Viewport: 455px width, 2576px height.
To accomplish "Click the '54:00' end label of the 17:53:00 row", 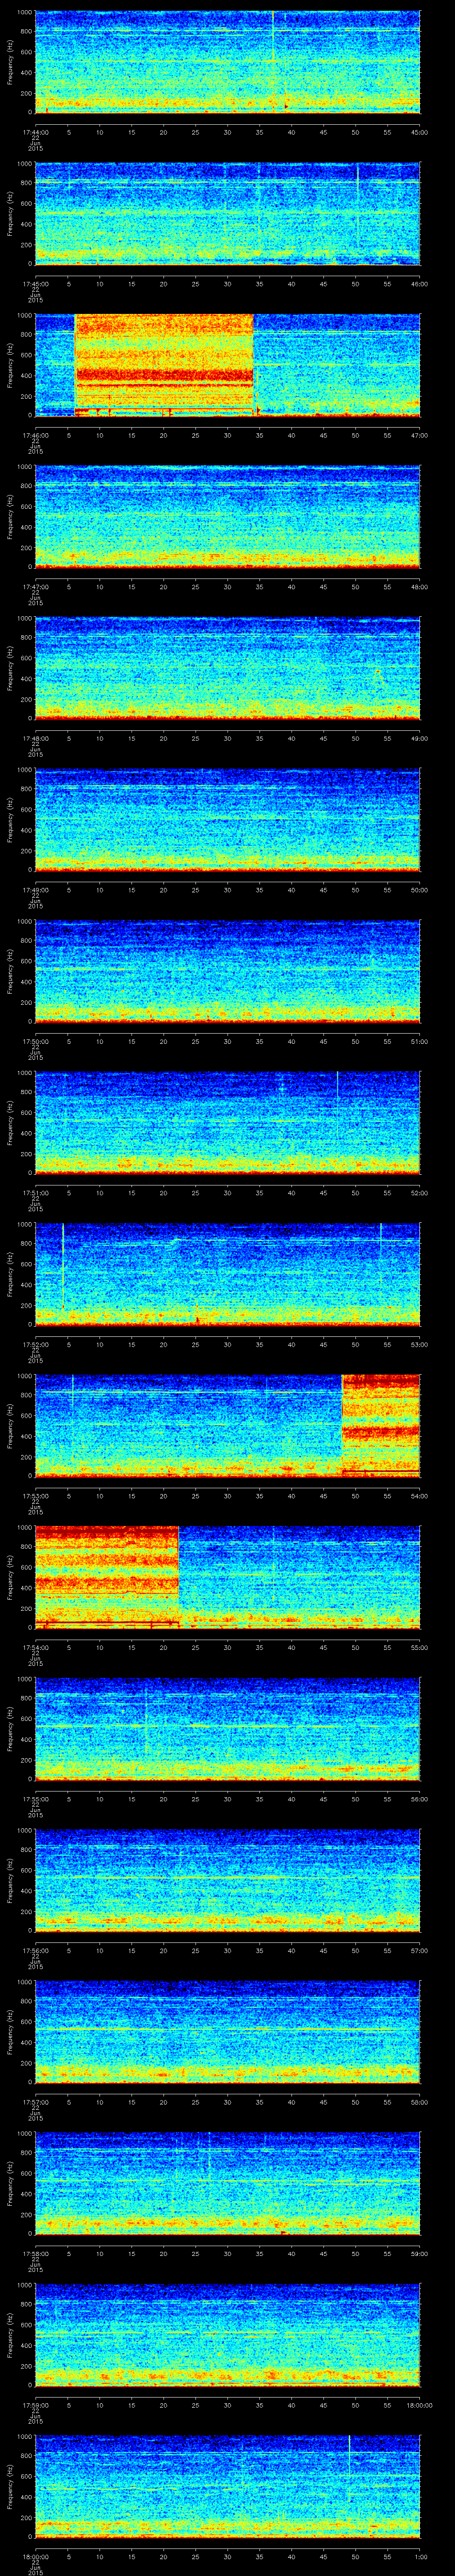I will point(420,1495).
